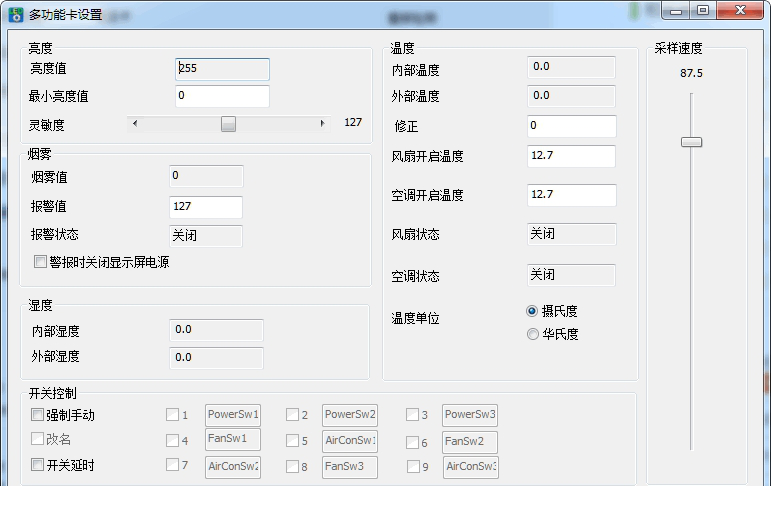Image resolution: width=771 pixels, height=505 pixels.
Task: Click the app icon in title bar
Action: coord(15,13)
